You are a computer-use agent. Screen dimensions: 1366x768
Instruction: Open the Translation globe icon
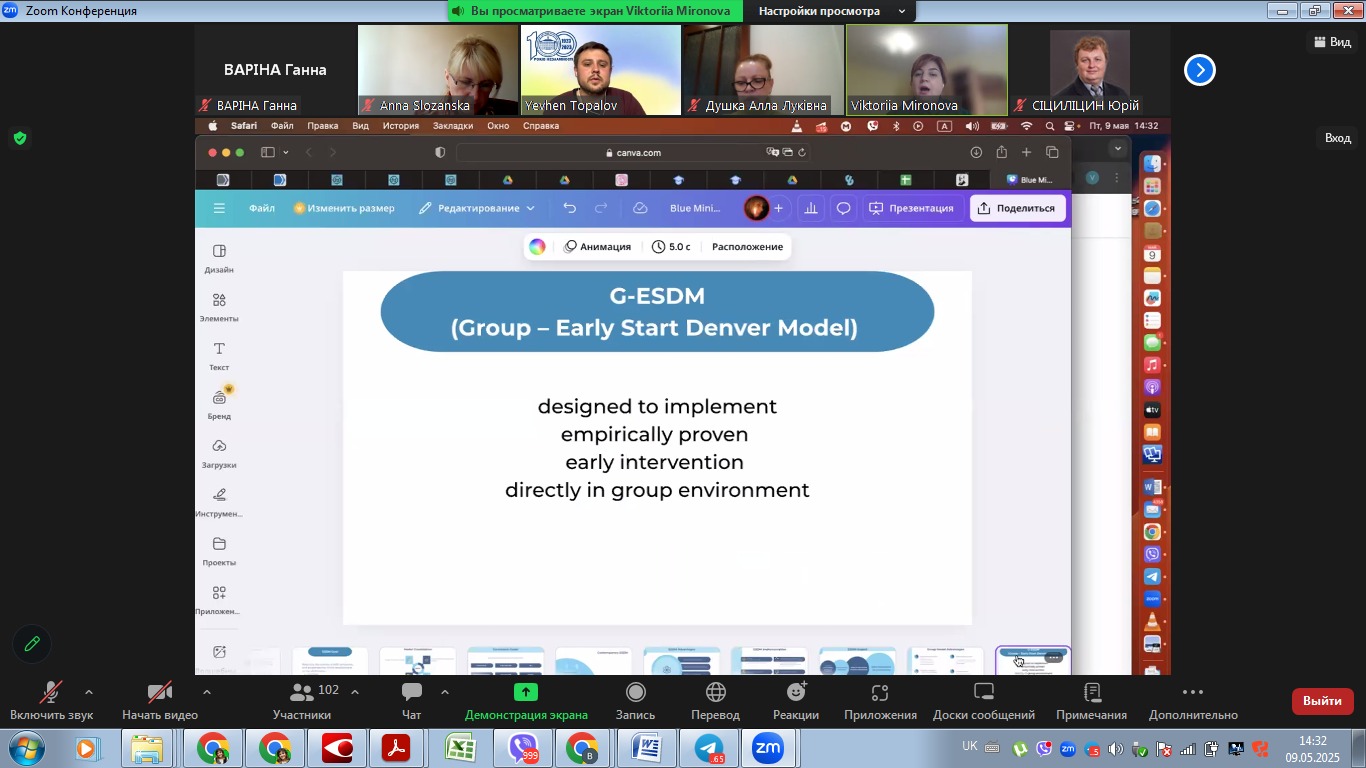point(715,700)
